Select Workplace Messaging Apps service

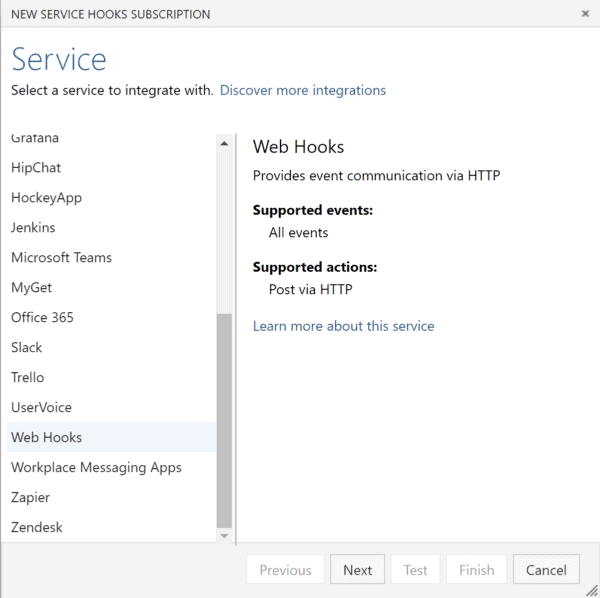coord(96,467)
